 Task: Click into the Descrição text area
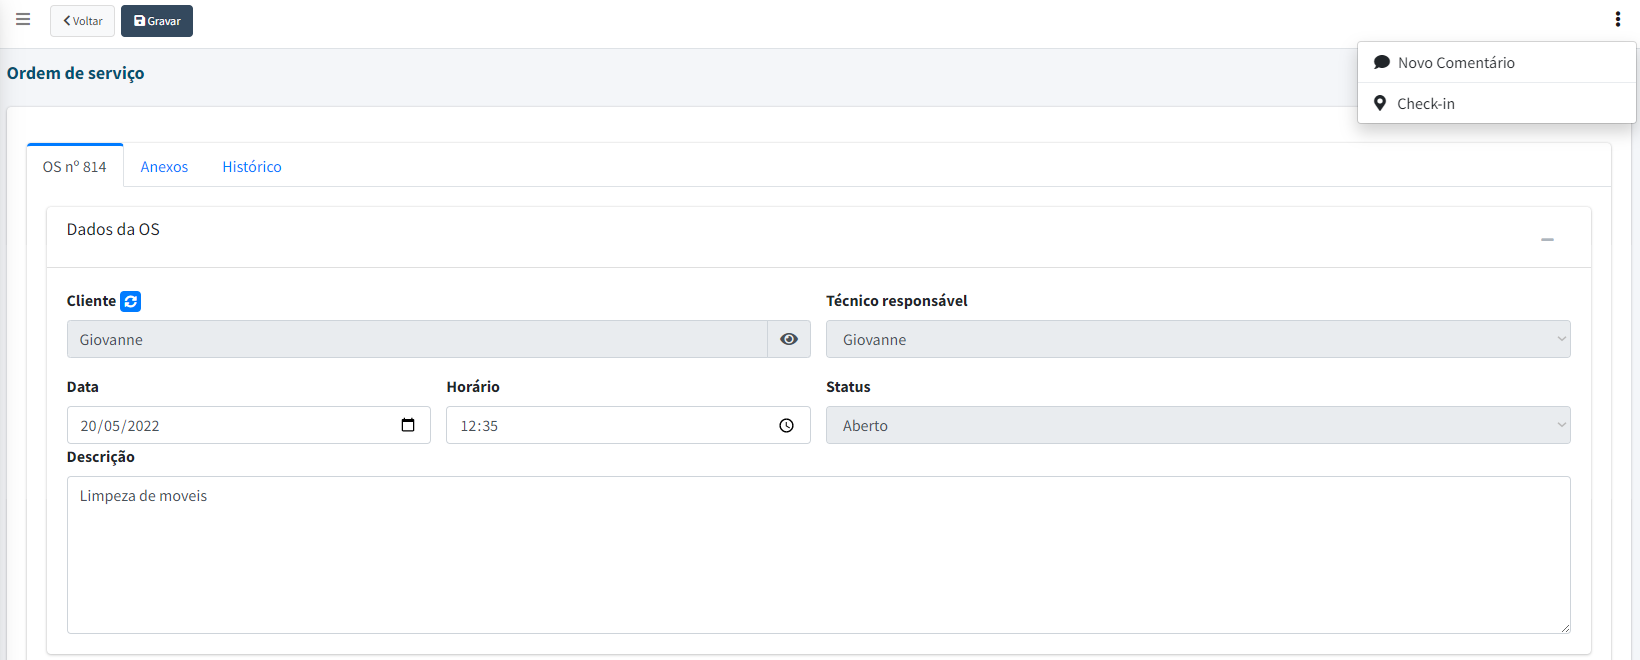point(818,555)
